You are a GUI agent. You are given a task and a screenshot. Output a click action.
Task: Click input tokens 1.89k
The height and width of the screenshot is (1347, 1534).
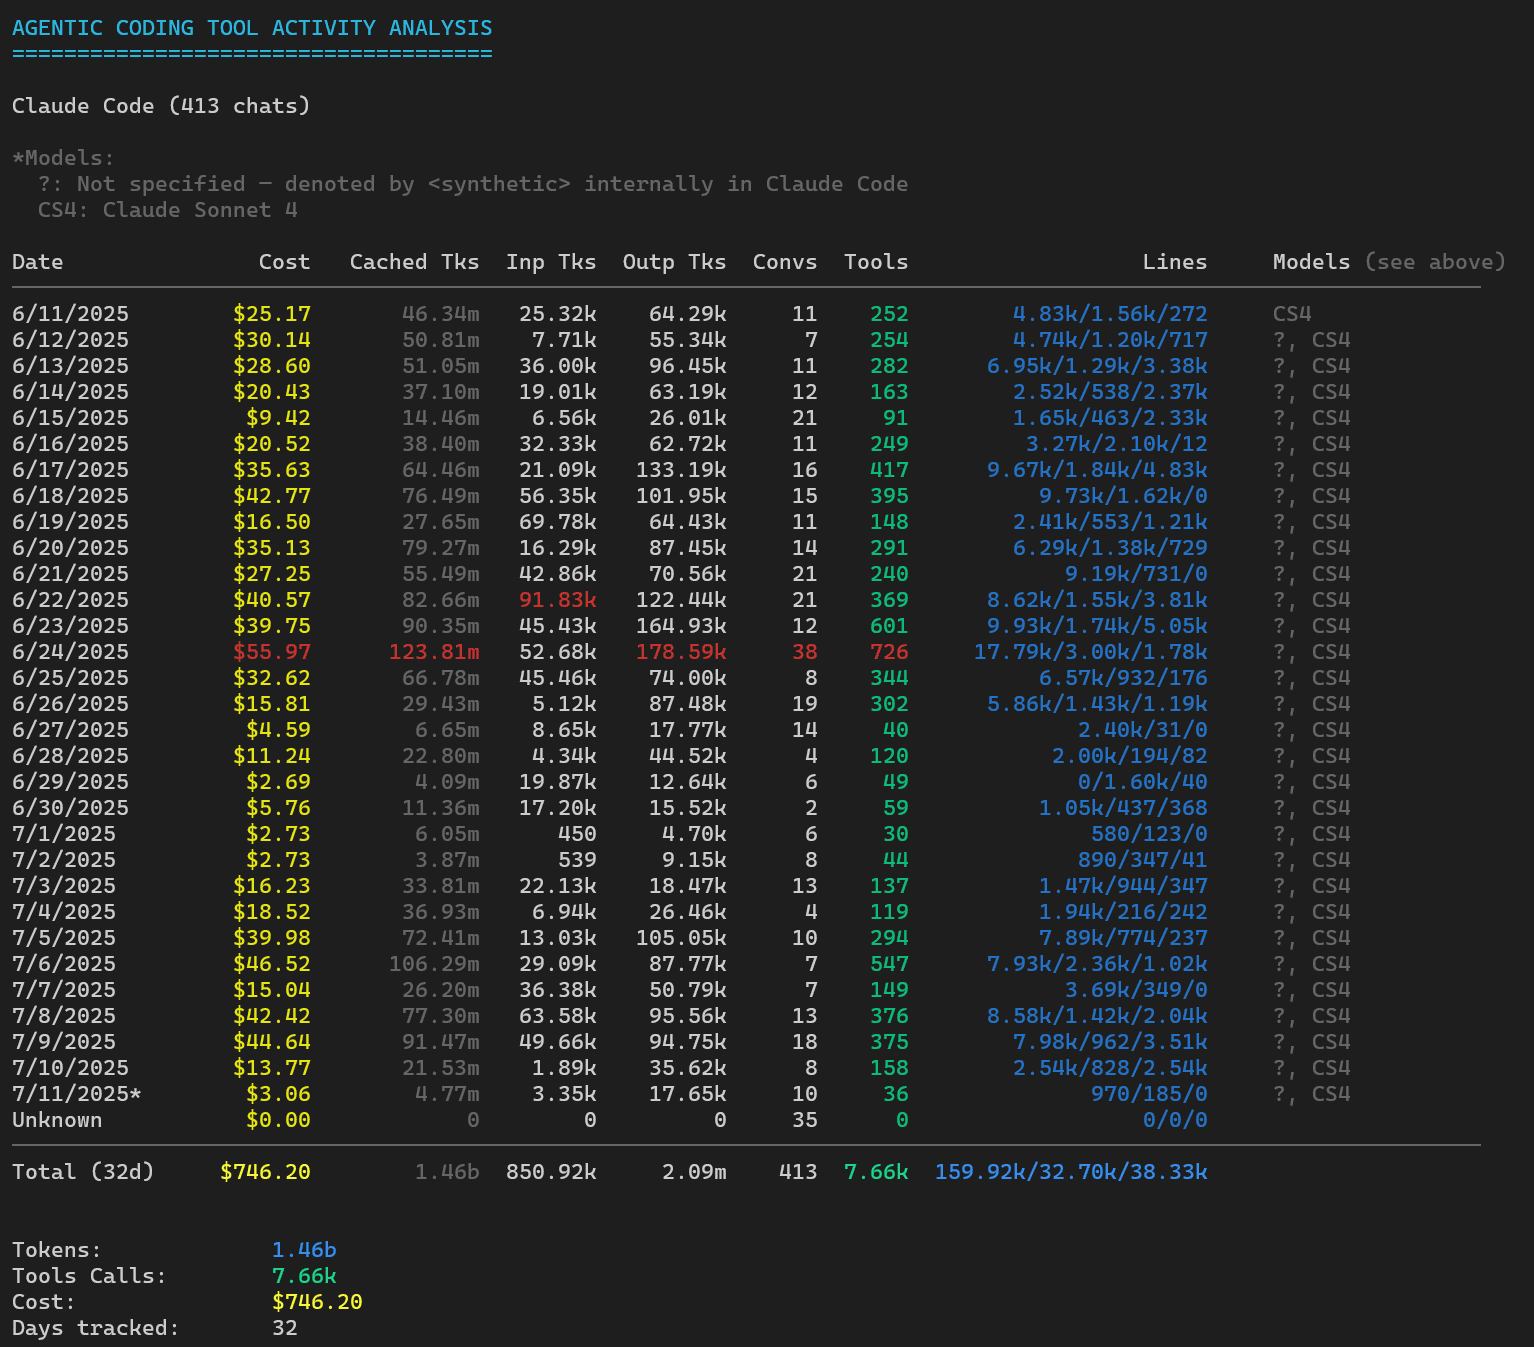[564, 1068]
